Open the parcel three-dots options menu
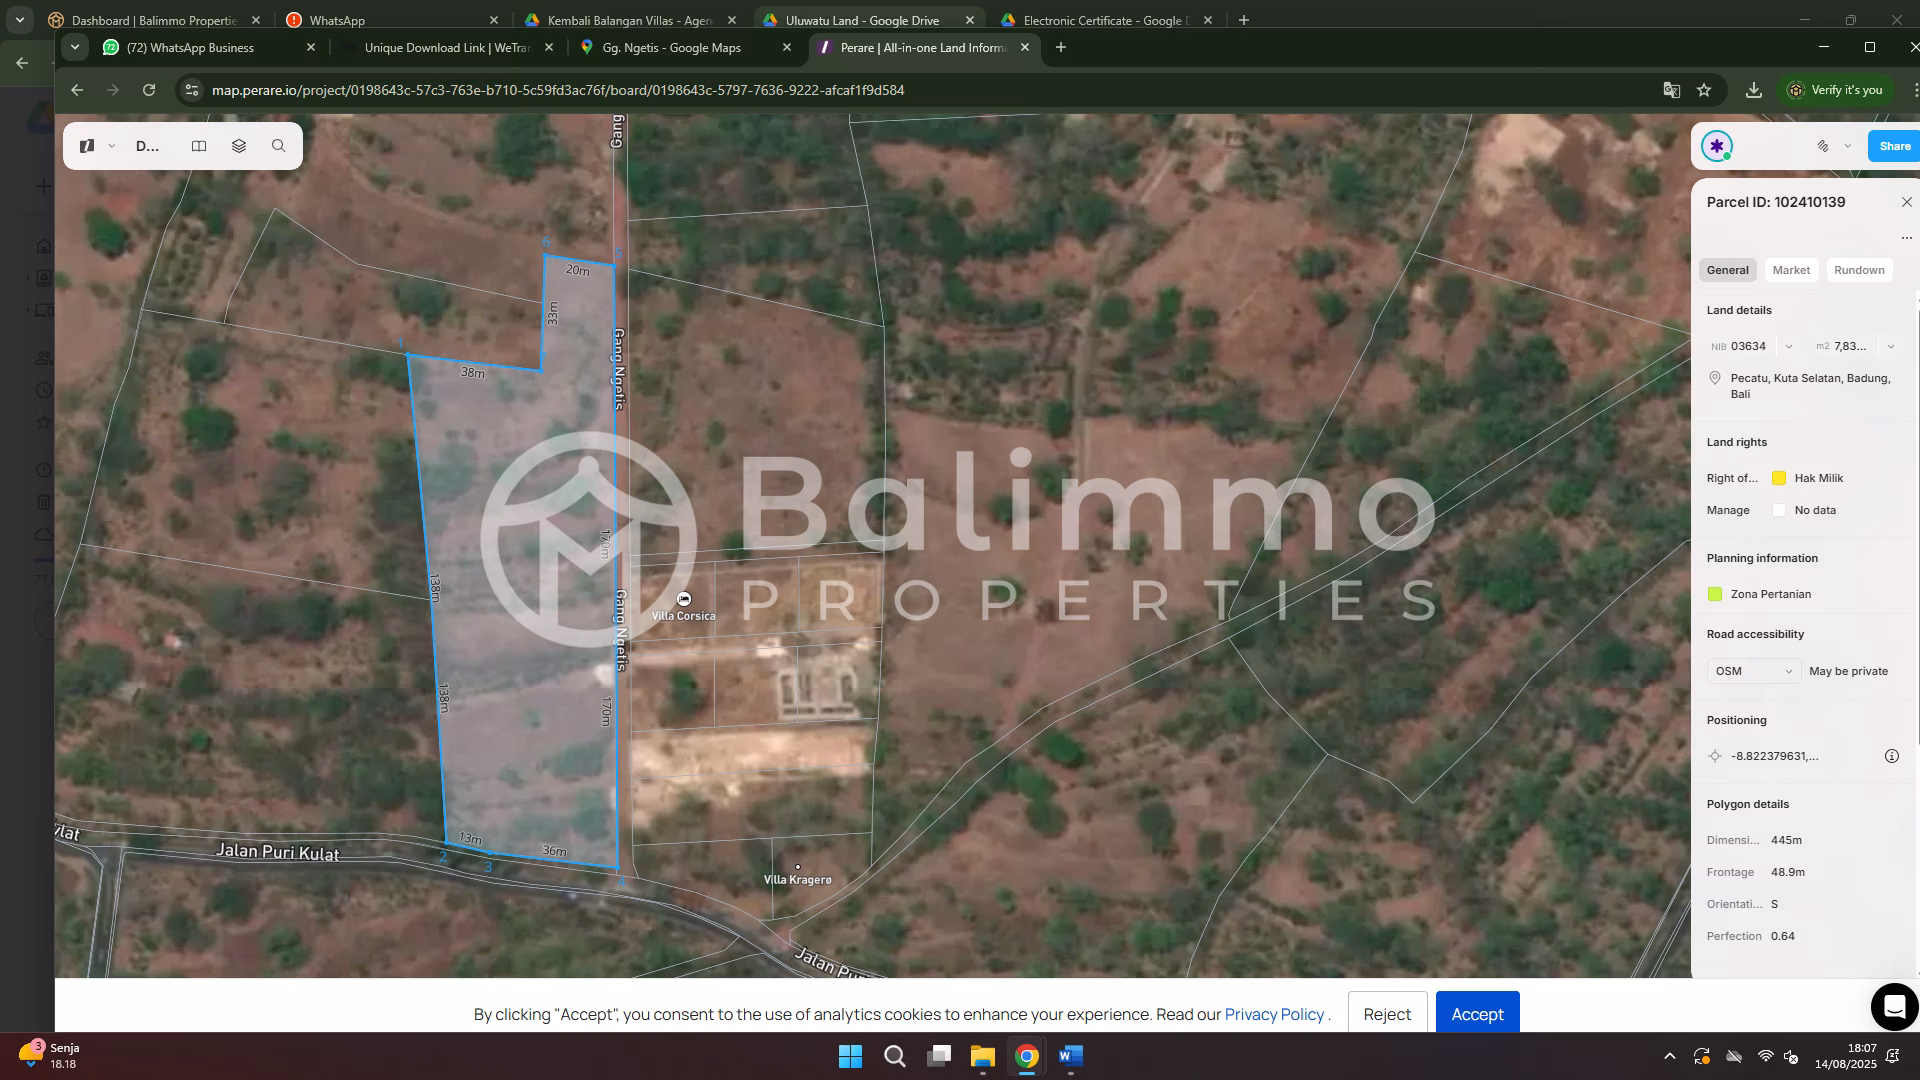The height and width of the screenshot is (1080, 1920). pyautogui.click(x=1906, y=238)
